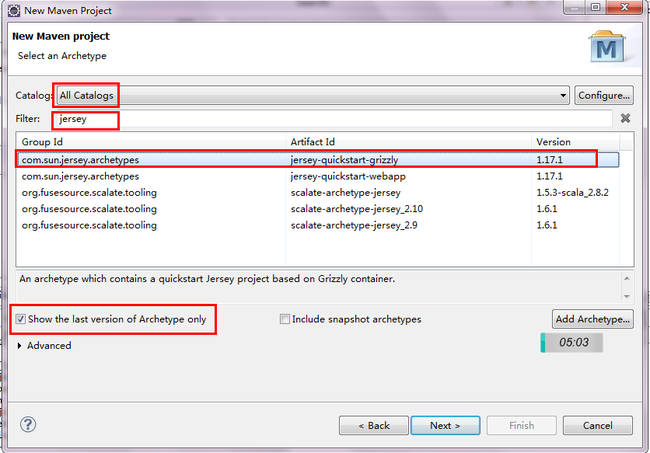Proceed with the Next > button

445,426
